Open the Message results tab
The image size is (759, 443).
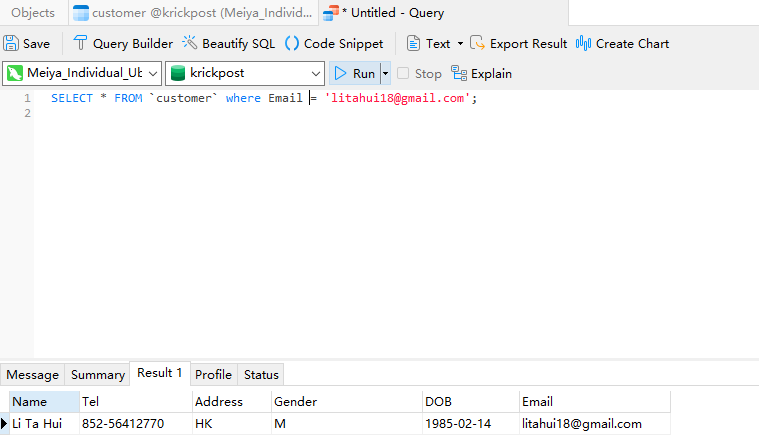point(32,375)
